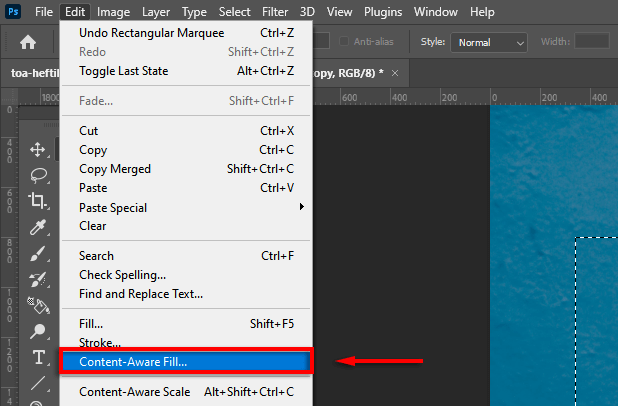Select the History Brush tool

(38, 279)
